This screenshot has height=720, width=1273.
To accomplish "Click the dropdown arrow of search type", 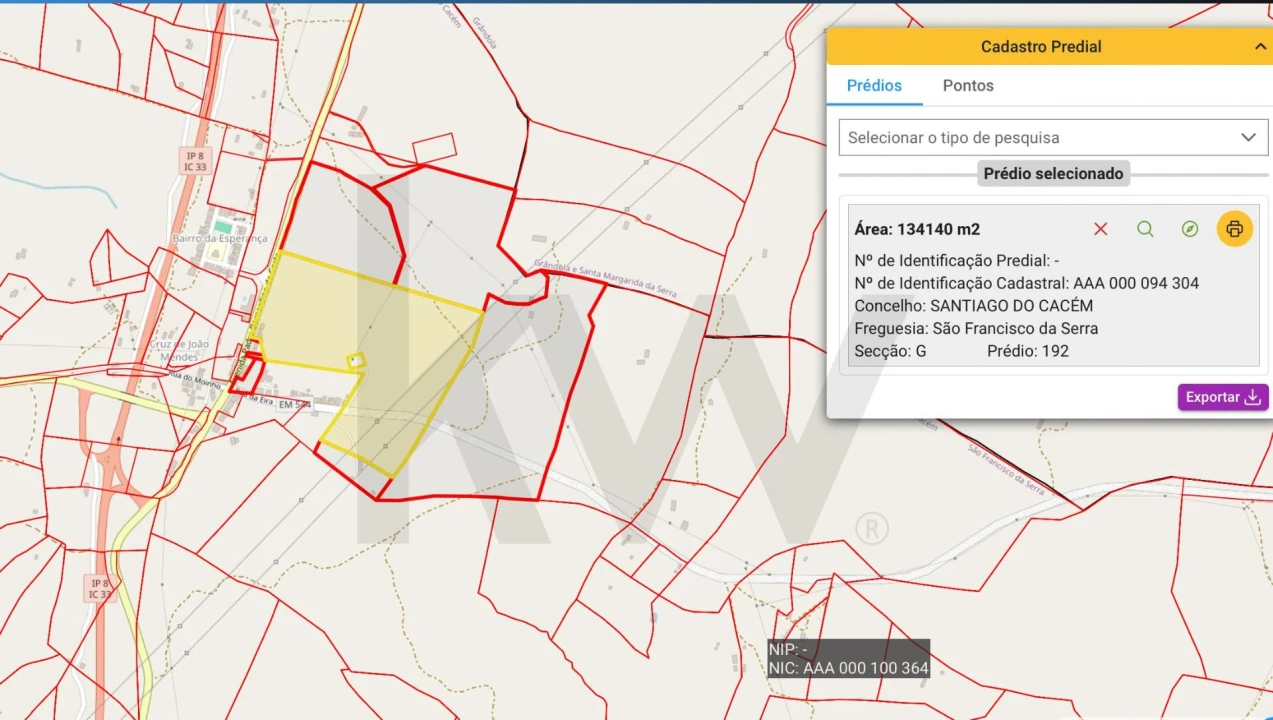I will click(1248, 137).
